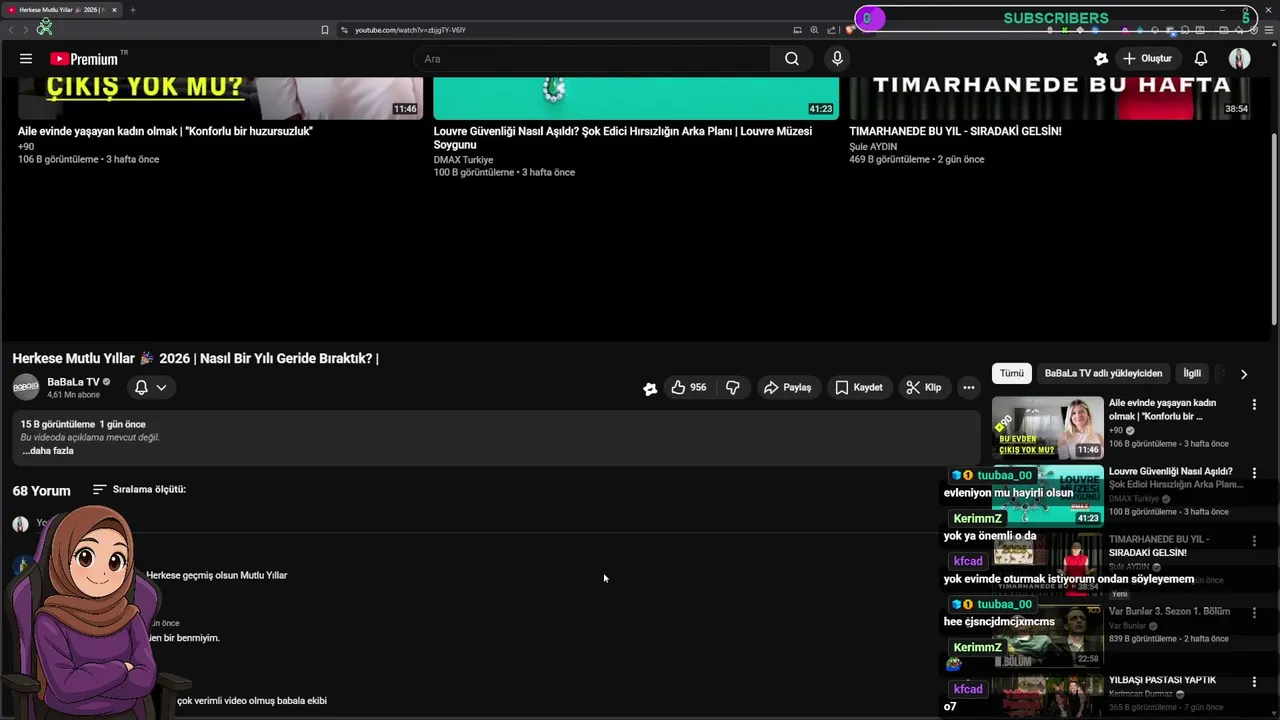Open options for sidebar Aile evinde yaşayan video
The width and height of the screenshot is (1280, 720).
coord(1254,405)
